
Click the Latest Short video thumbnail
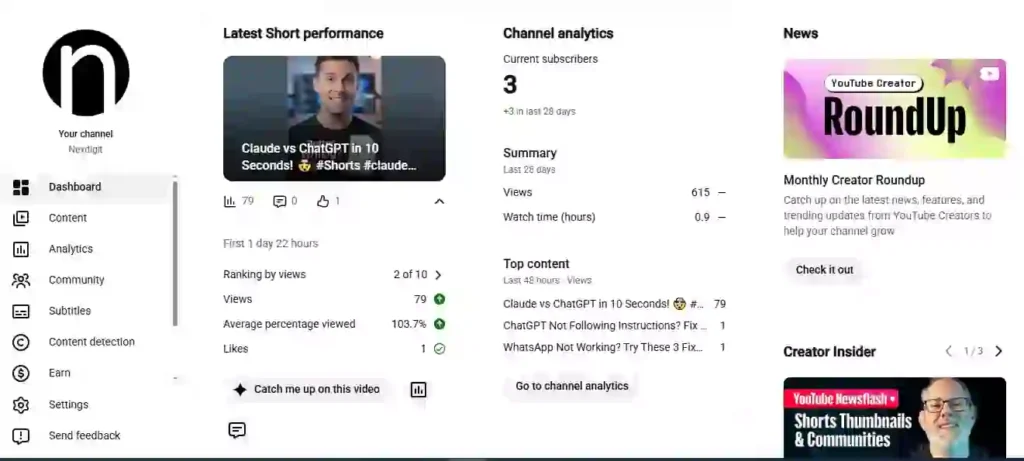click(x=334, y=118)
